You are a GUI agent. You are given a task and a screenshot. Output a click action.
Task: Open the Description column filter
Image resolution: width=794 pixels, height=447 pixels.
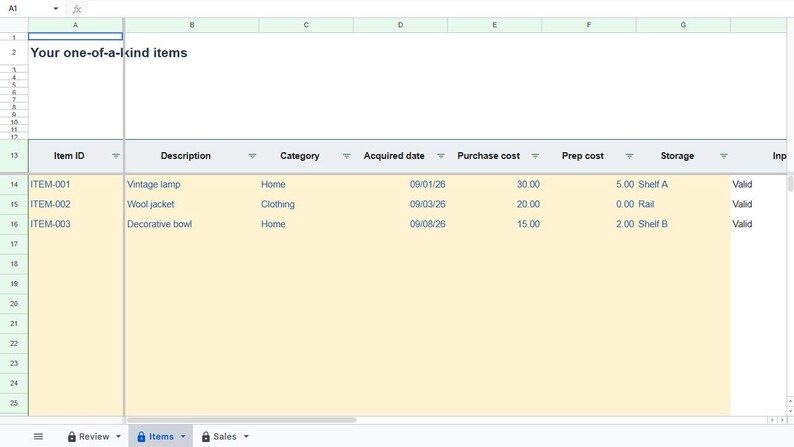(252, 156)
